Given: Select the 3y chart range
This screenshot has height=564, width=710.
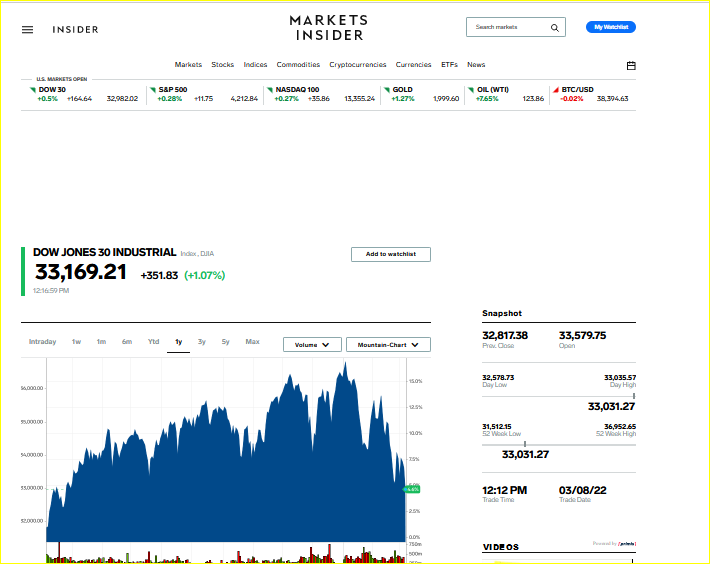Looking at the screenshot, I should (201, 342).
